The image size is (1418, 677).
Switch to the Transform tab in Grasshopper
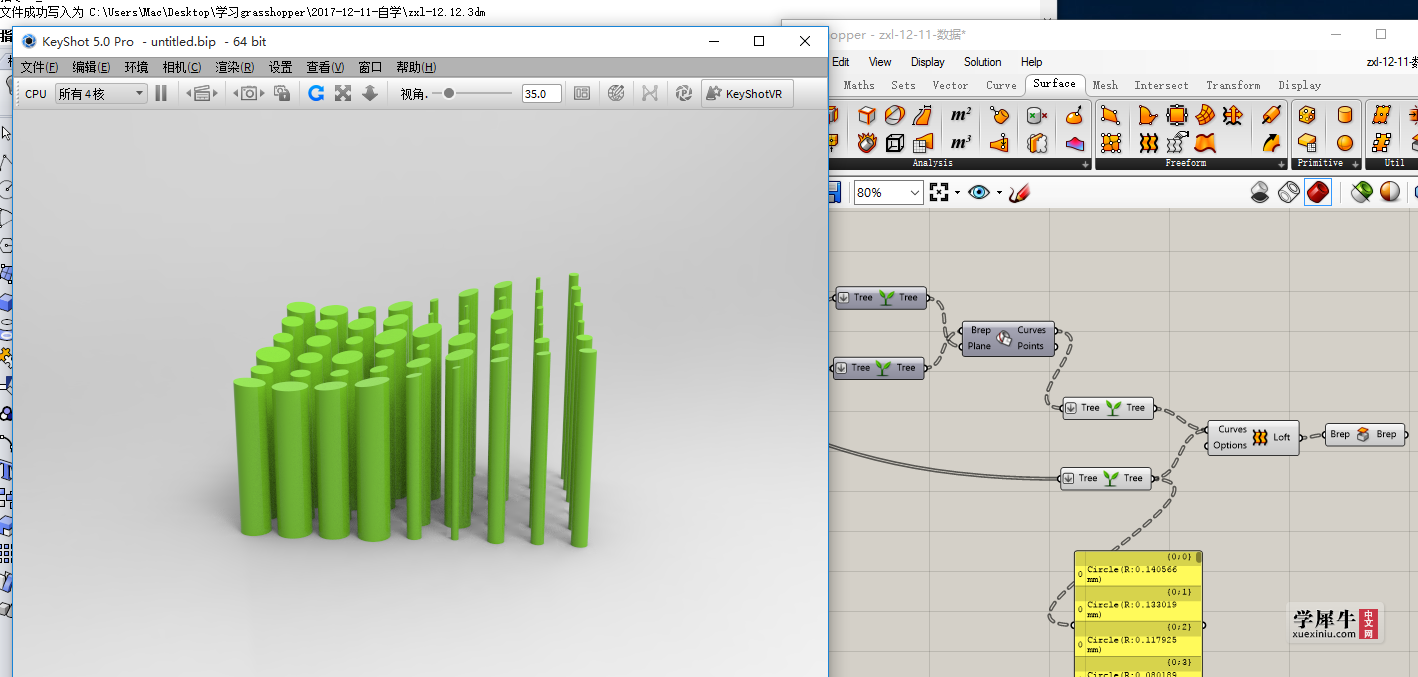coord(1233,86)
